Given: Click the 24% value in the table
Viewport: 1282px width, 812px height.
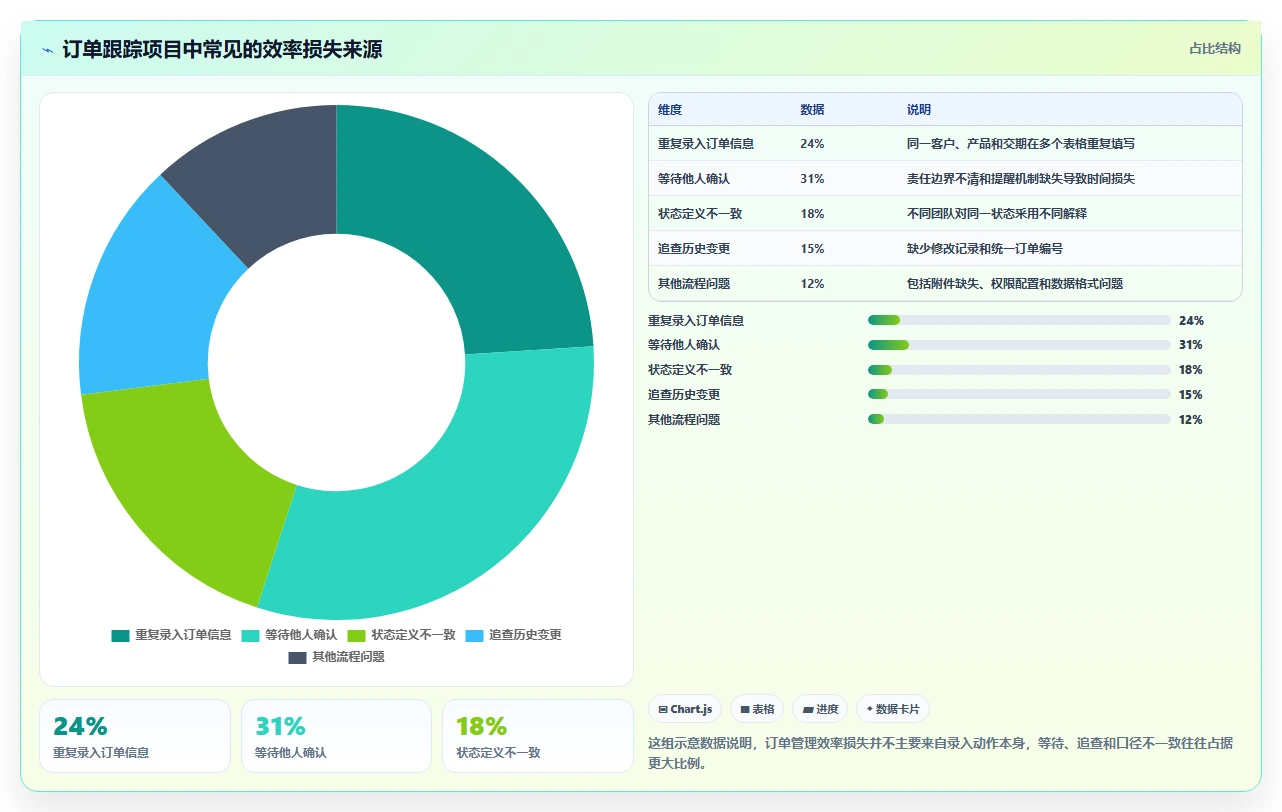Looking at the screenshot, I should (812, 144).
